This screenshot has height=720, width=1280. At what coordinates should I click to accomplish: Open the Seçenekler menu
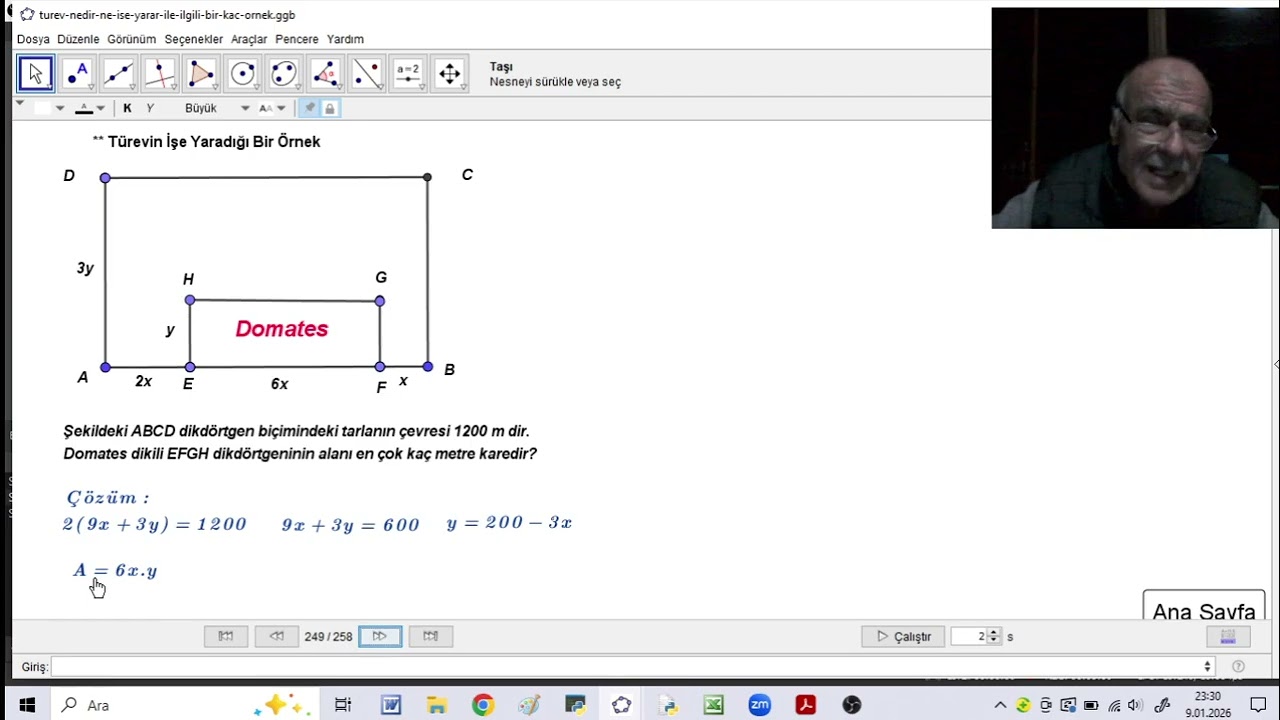pyautogui.click(x=194, y=39)
